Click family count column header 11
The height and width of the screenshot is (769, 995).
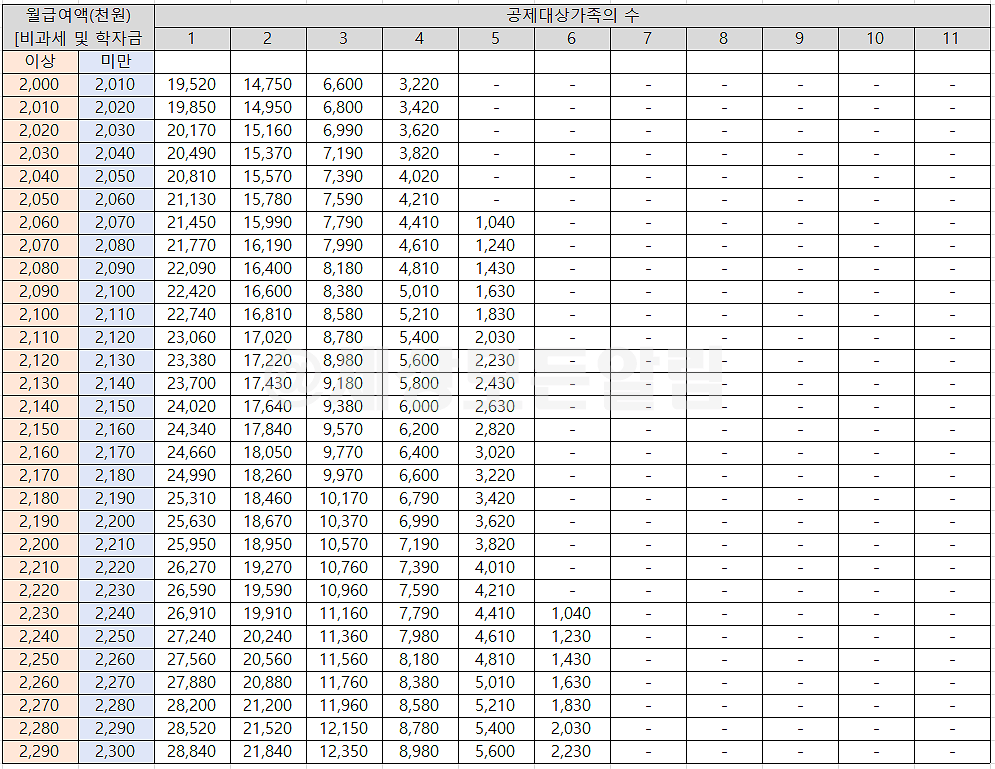click(952, 39)
